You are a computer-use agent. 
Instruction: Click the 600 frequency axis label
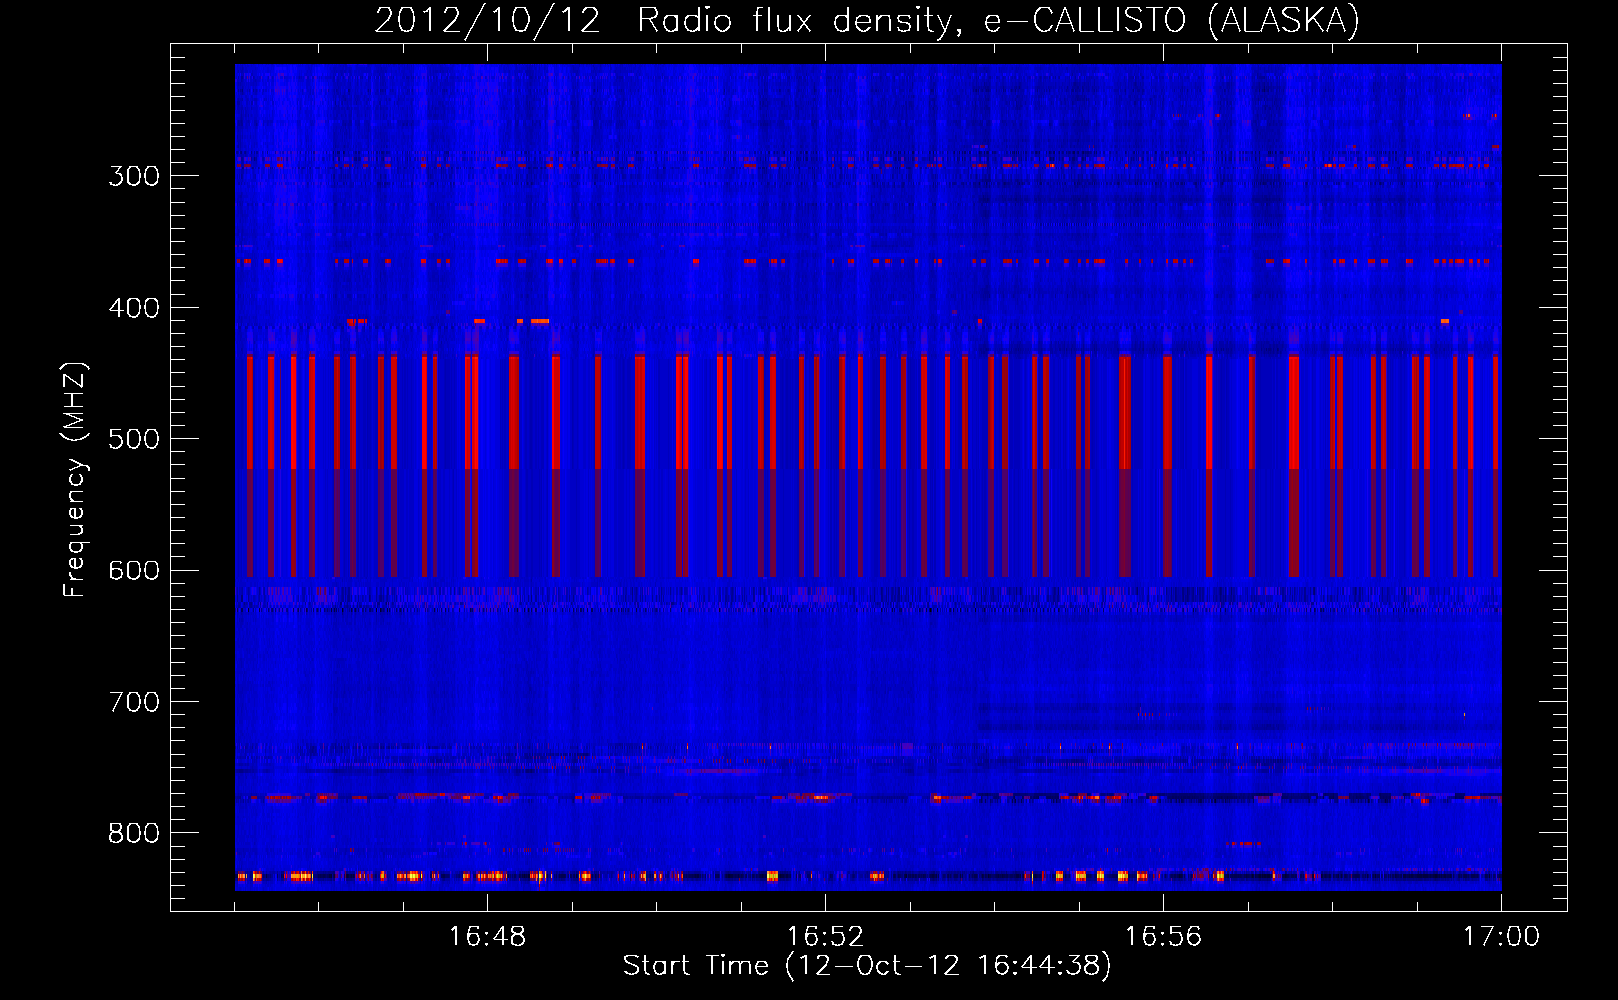[134, 571]
